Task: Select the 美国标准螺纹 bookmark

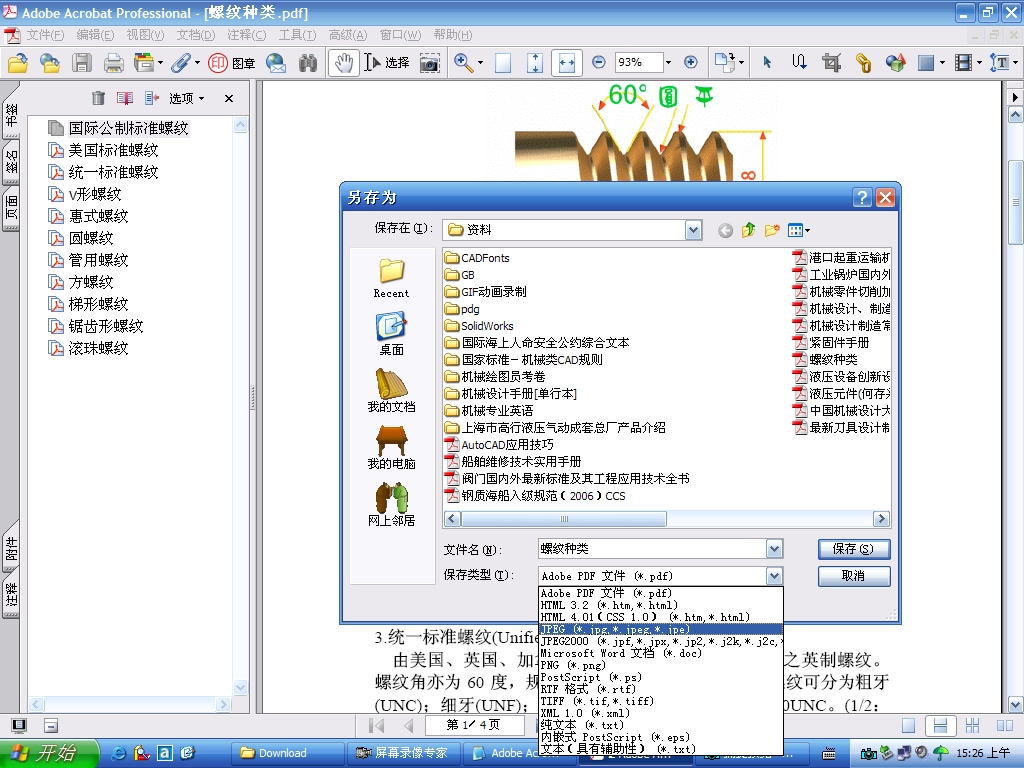Action: tap(113, 150)
